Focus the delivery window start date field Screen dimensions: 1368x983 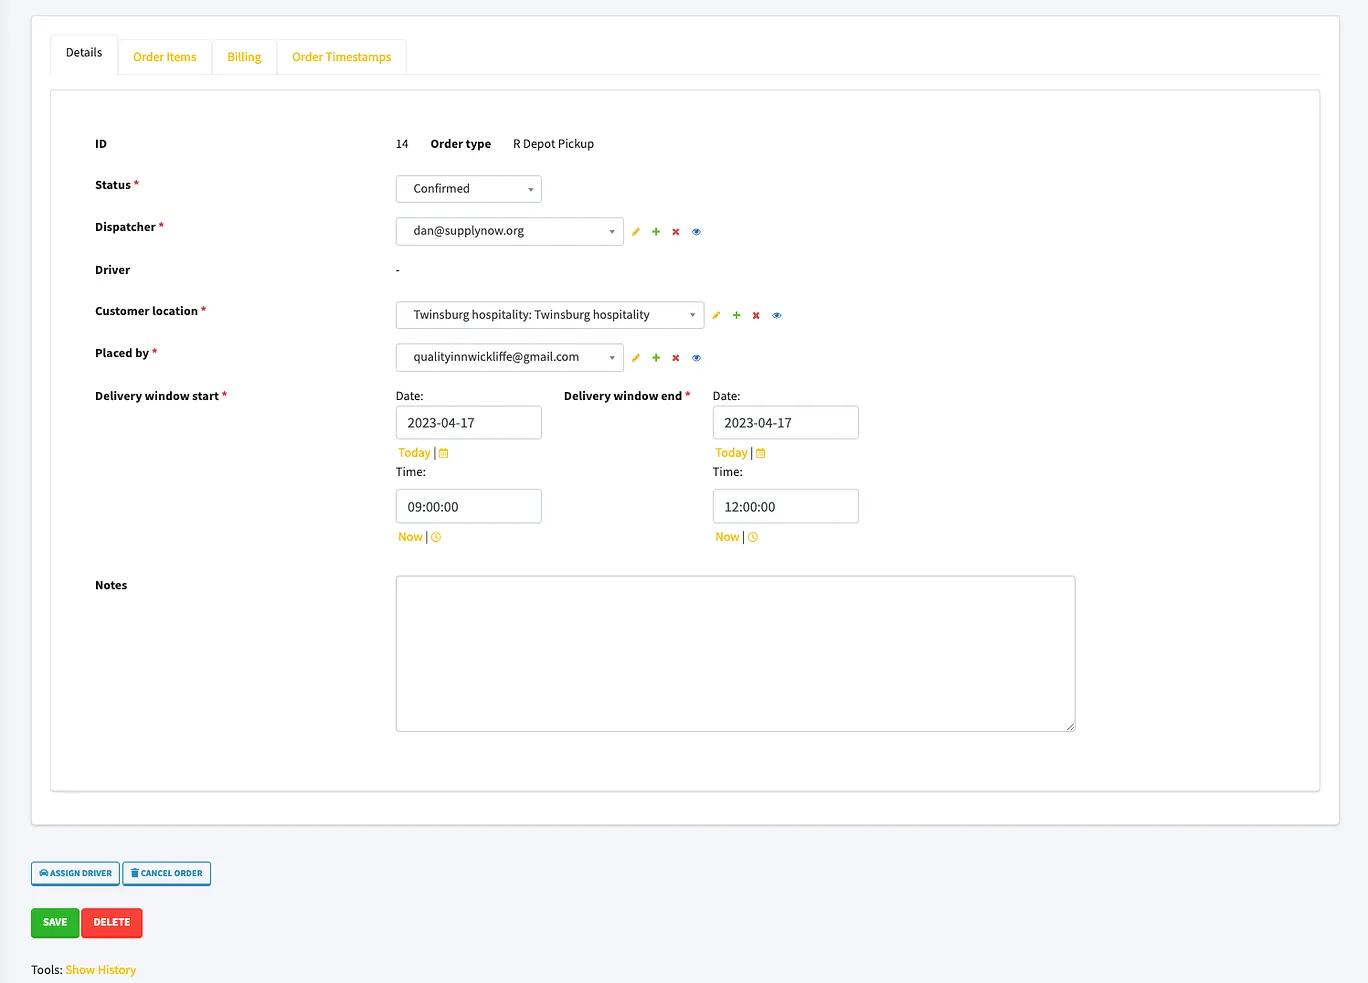(x=469, y=422)
